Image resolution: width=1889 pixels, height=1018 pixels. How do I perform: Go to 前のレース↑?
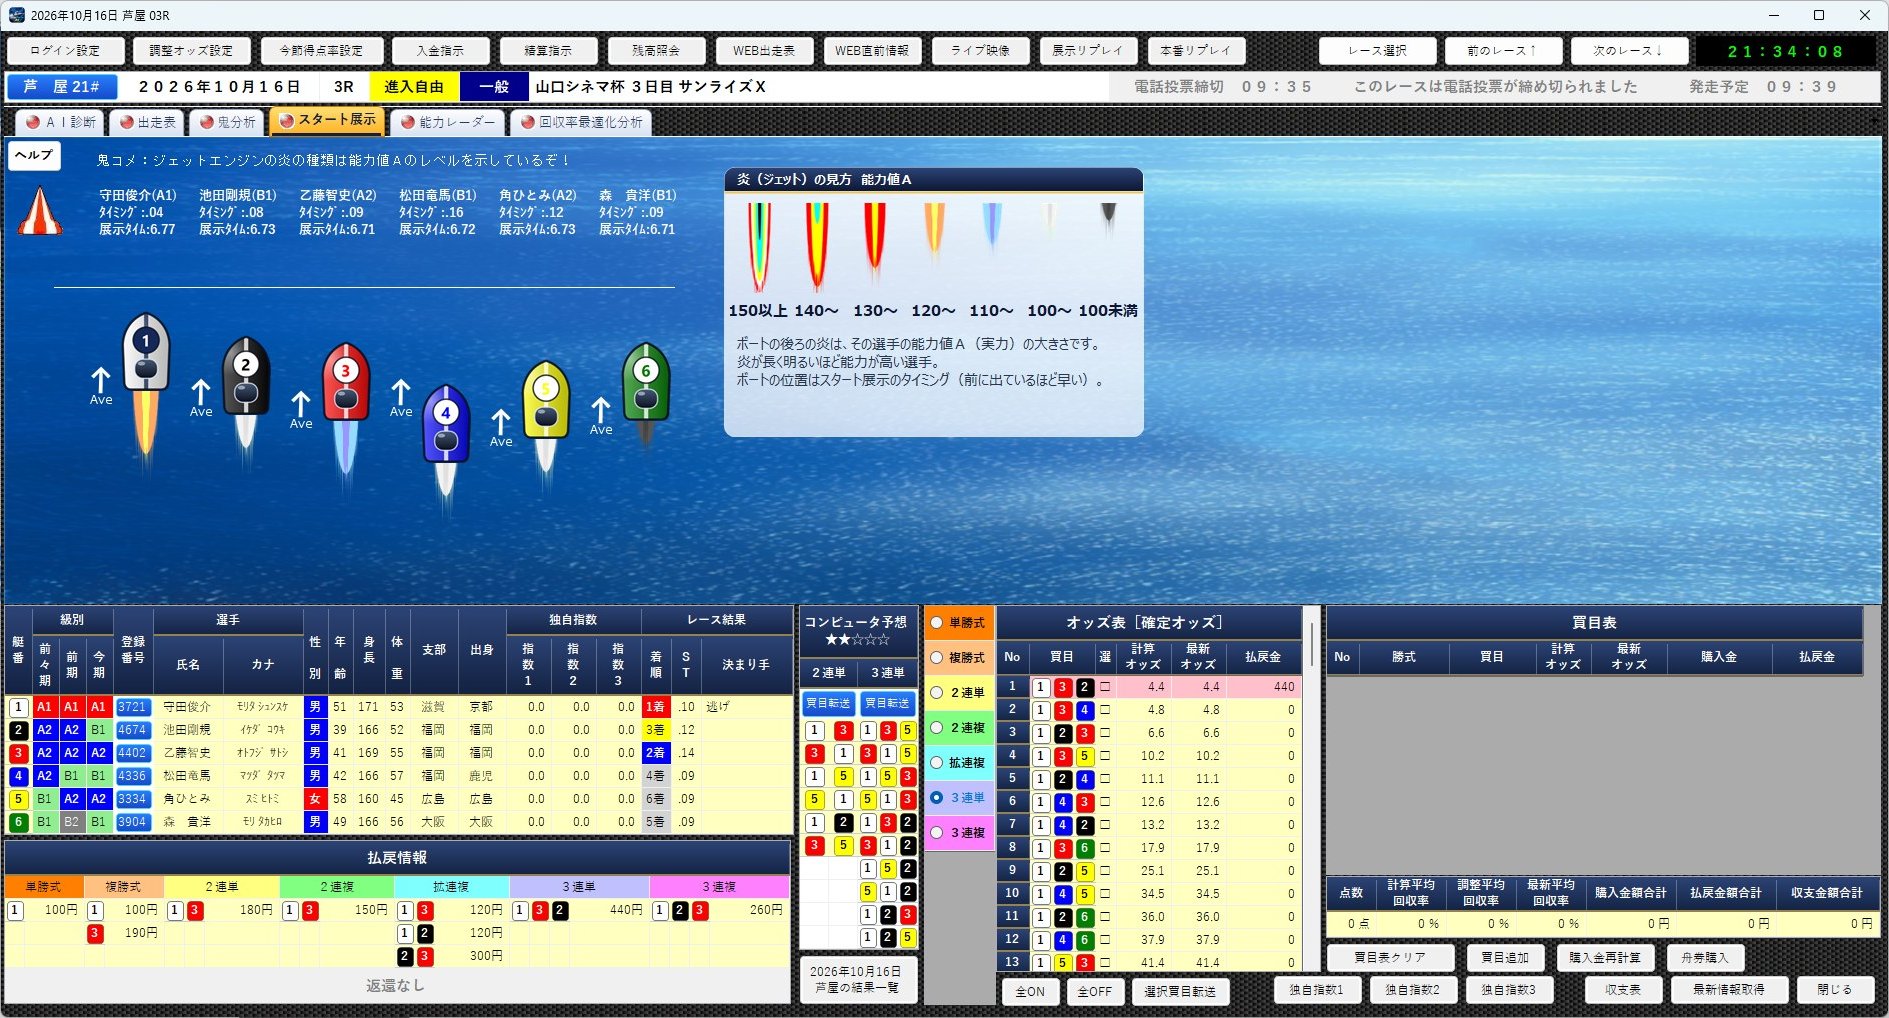1503,51
